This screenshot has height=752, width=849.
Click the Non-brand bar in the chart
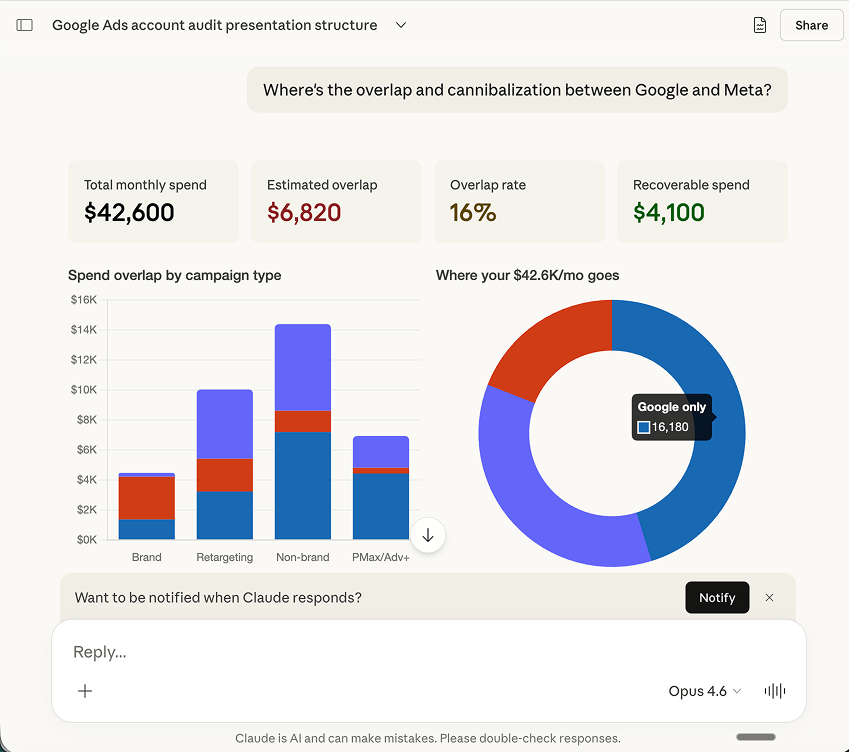302,430
